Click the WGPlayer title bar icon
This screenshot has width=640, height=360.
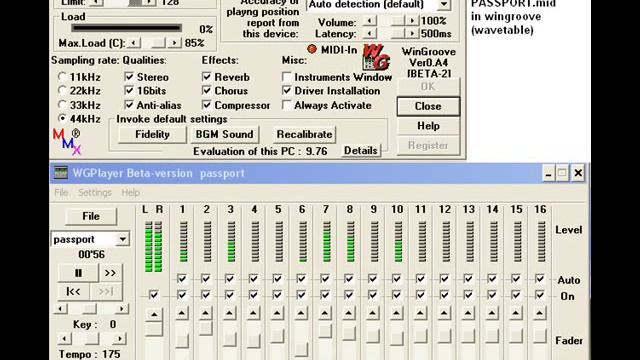pyautogui.click(x=61, y=173)
